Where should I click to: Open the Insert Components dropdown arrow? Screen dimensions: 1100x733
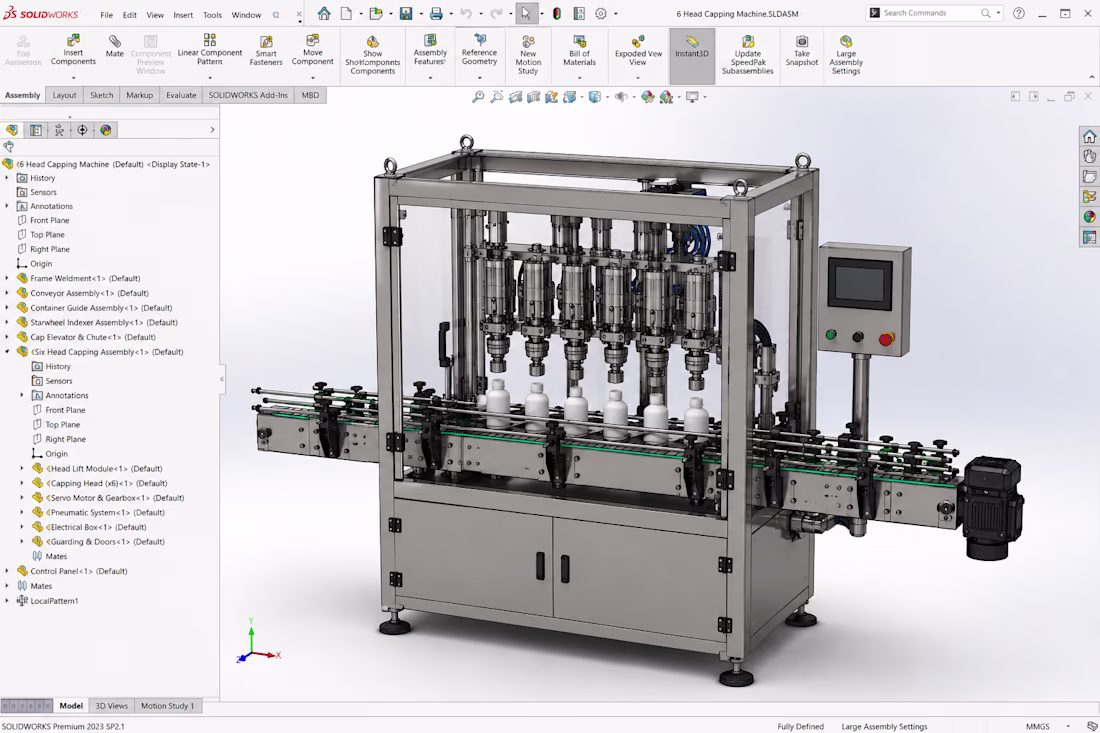pos(73,78)
